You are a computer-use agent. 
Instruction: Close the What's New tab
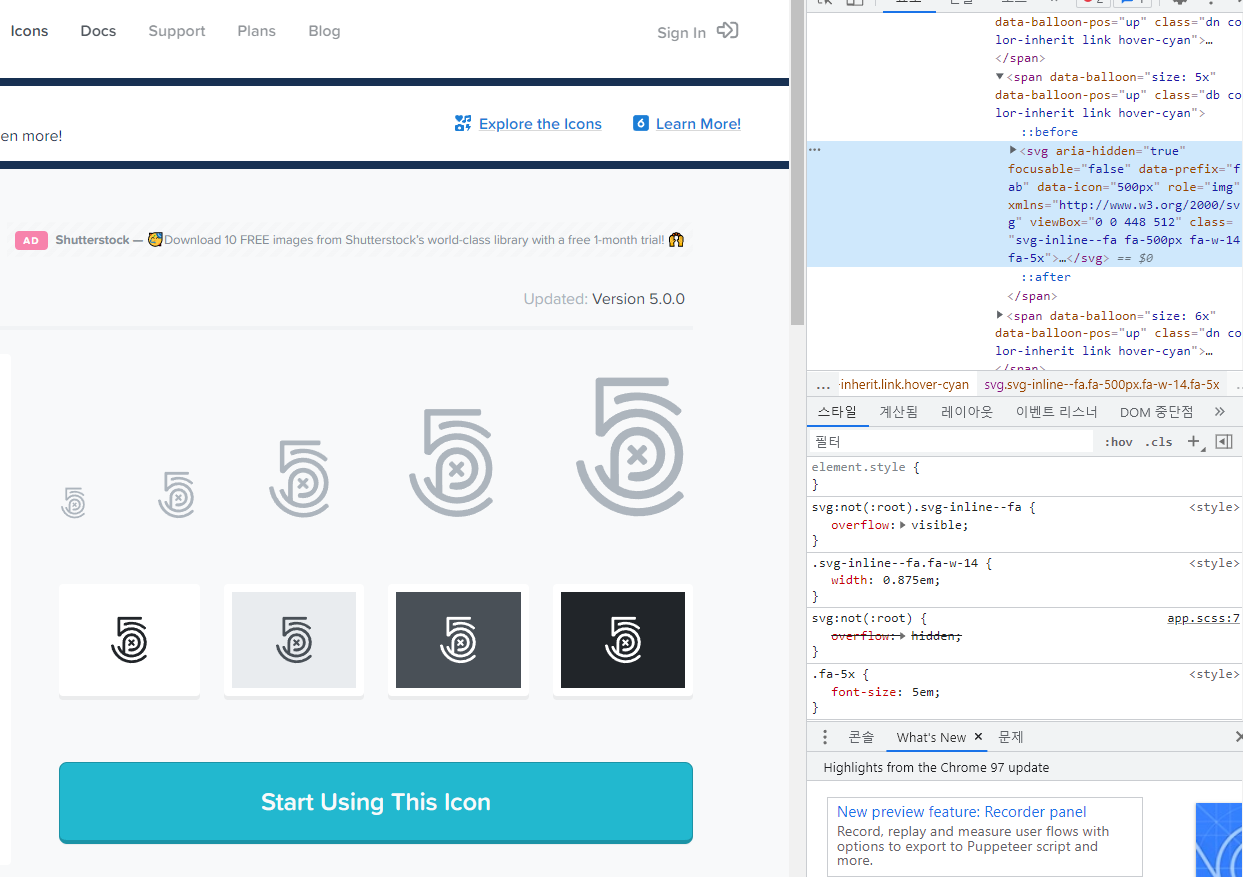978,737
